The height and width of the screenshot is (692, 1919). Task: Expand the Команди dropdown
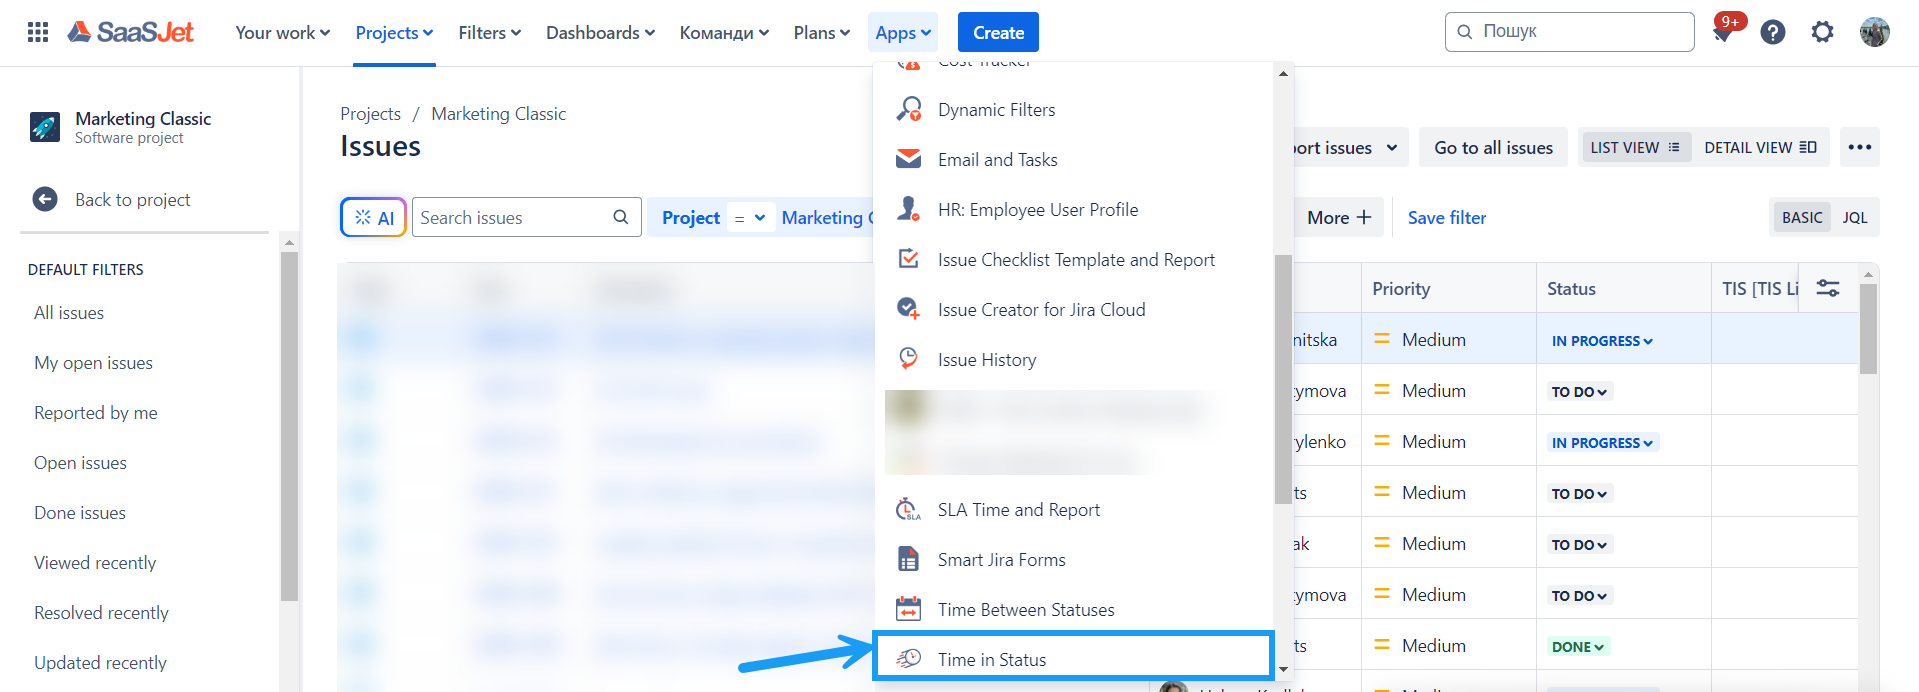(x=724, y=32)
